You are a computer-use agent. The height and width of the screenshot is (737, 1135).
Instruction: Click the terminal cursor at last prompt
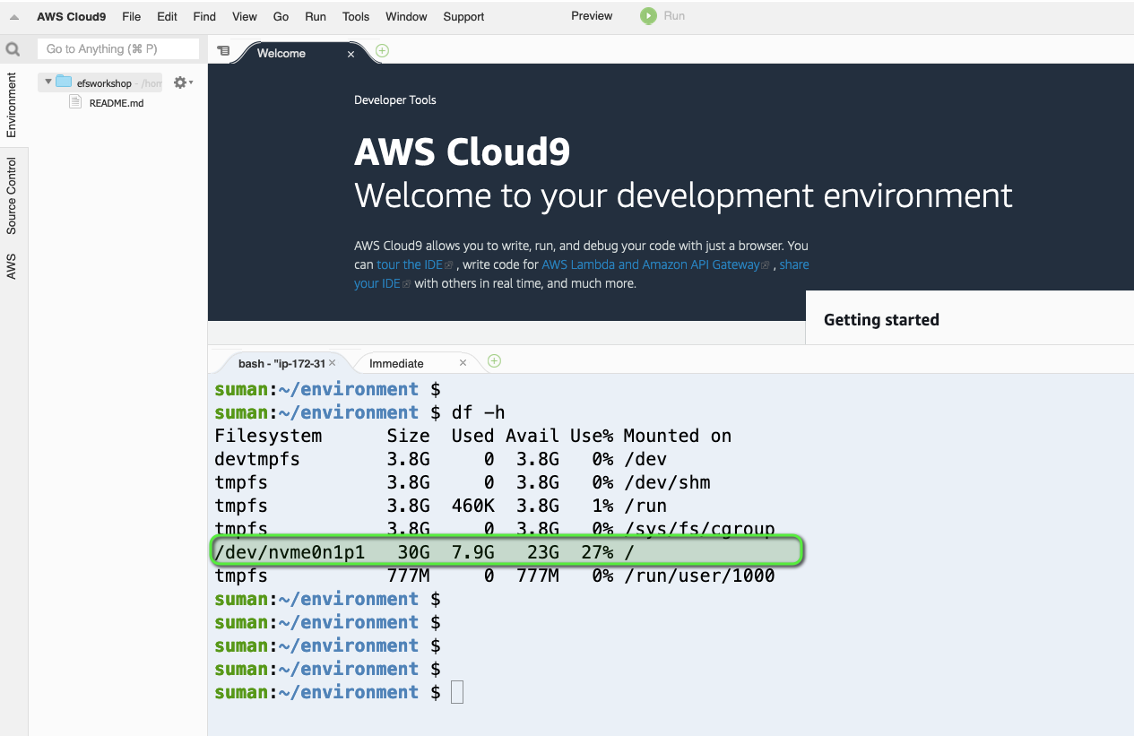[457, 692]
